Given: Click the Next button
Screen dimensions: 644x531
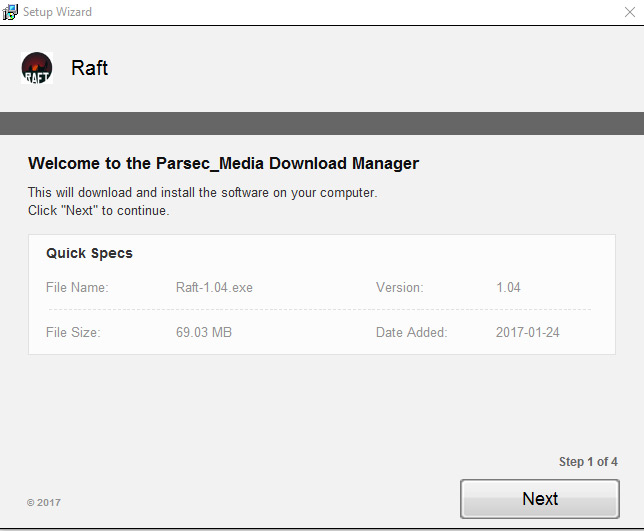Looking at the screenshot, I should [x=540, y=499].
